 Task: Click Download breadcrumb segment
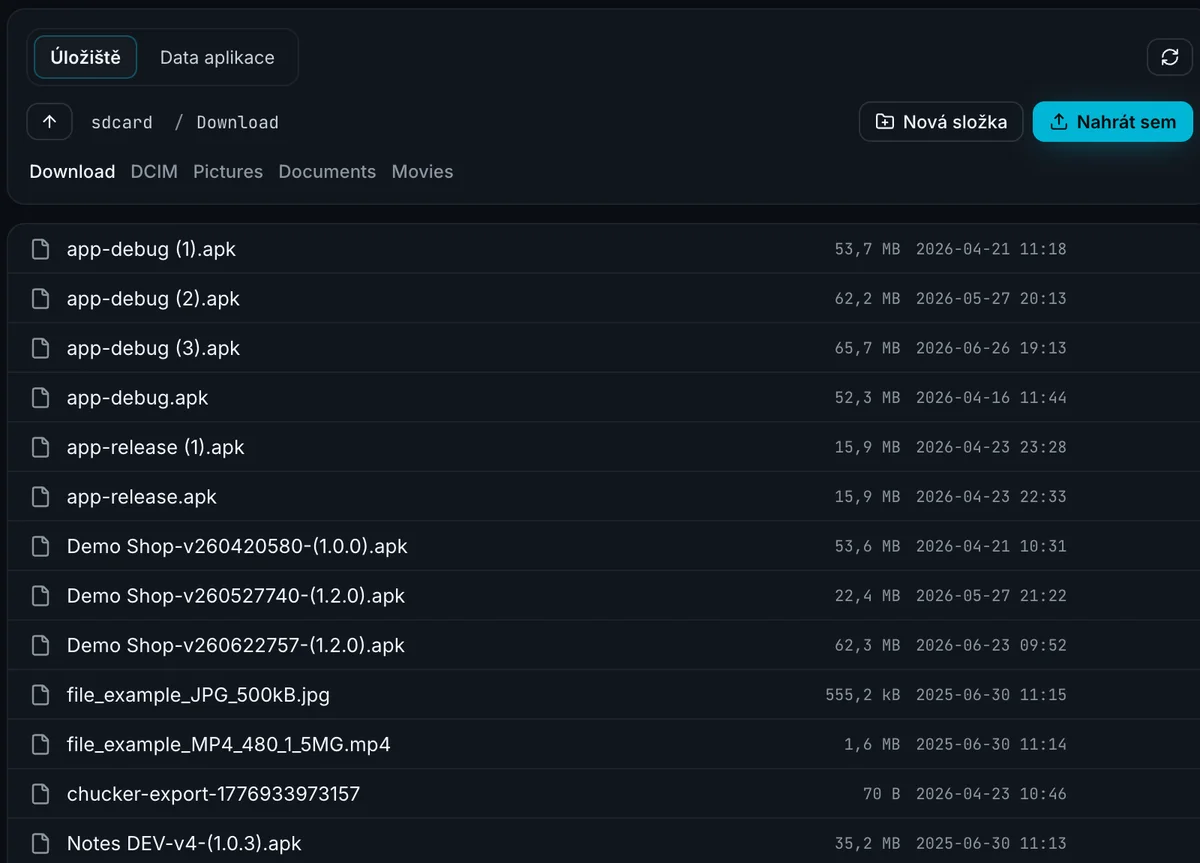(237, 123)
